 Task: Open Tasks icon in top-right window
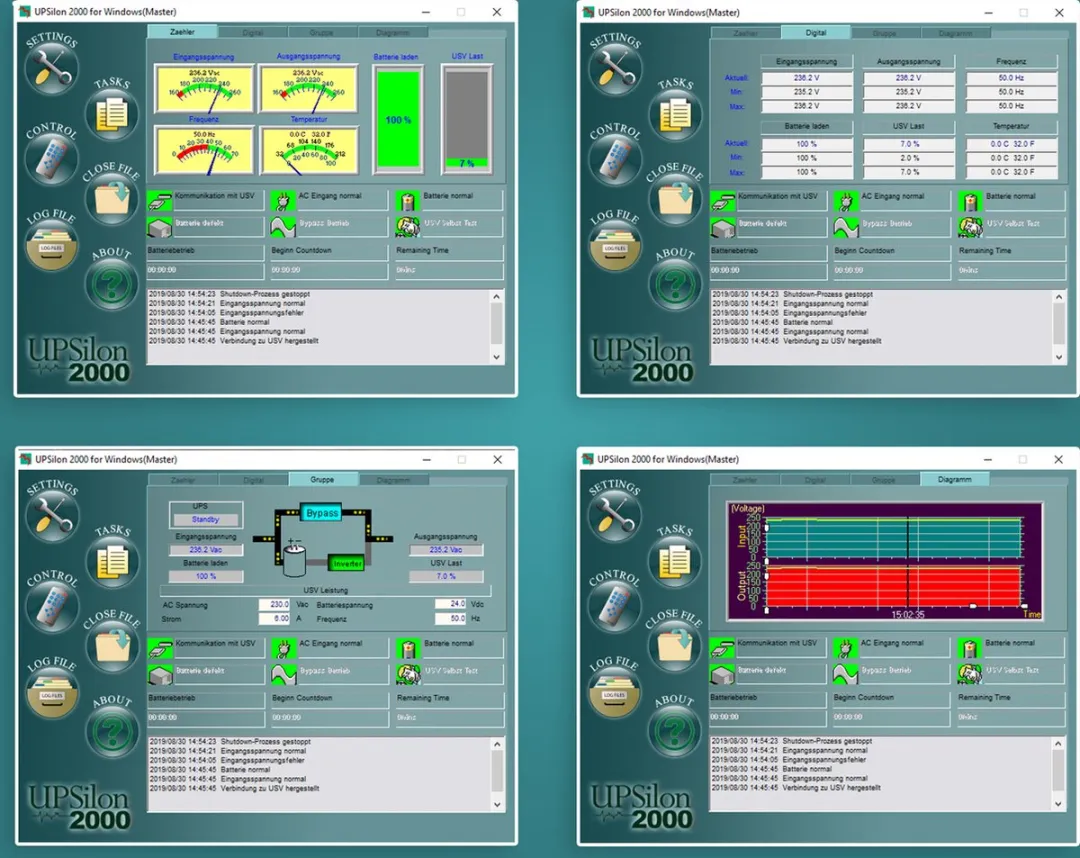[x=675, y=115]
